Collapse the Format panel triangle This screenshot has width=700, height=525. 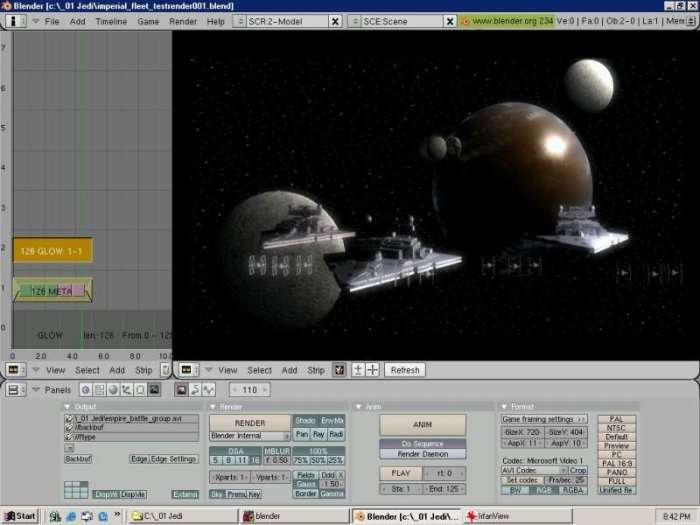tap(504, 407)
